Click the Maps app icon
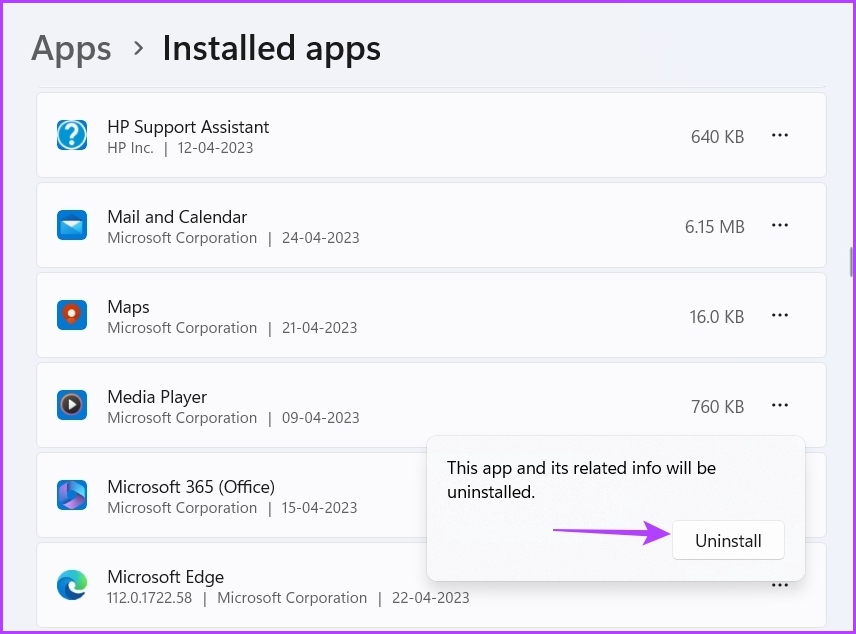 click(x=72, y=316)
